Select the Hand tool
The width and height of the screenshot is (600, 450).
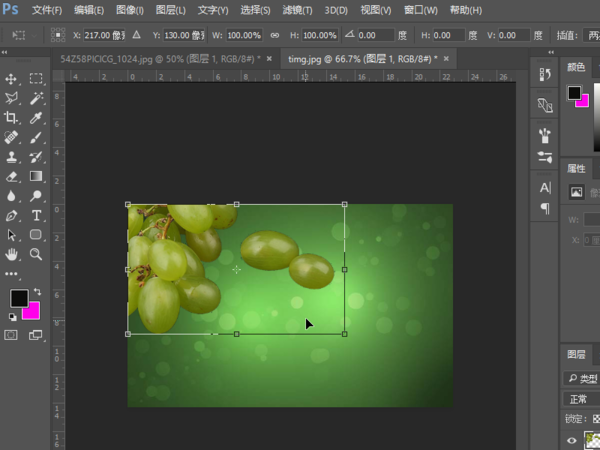pyautogui.click(x=12, y=254)
